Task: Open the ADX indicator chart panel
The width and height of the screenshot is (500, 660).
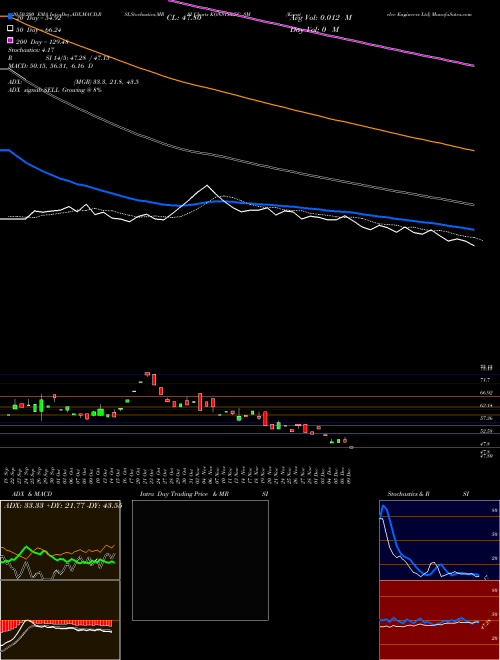Action: tap(60, 540)
